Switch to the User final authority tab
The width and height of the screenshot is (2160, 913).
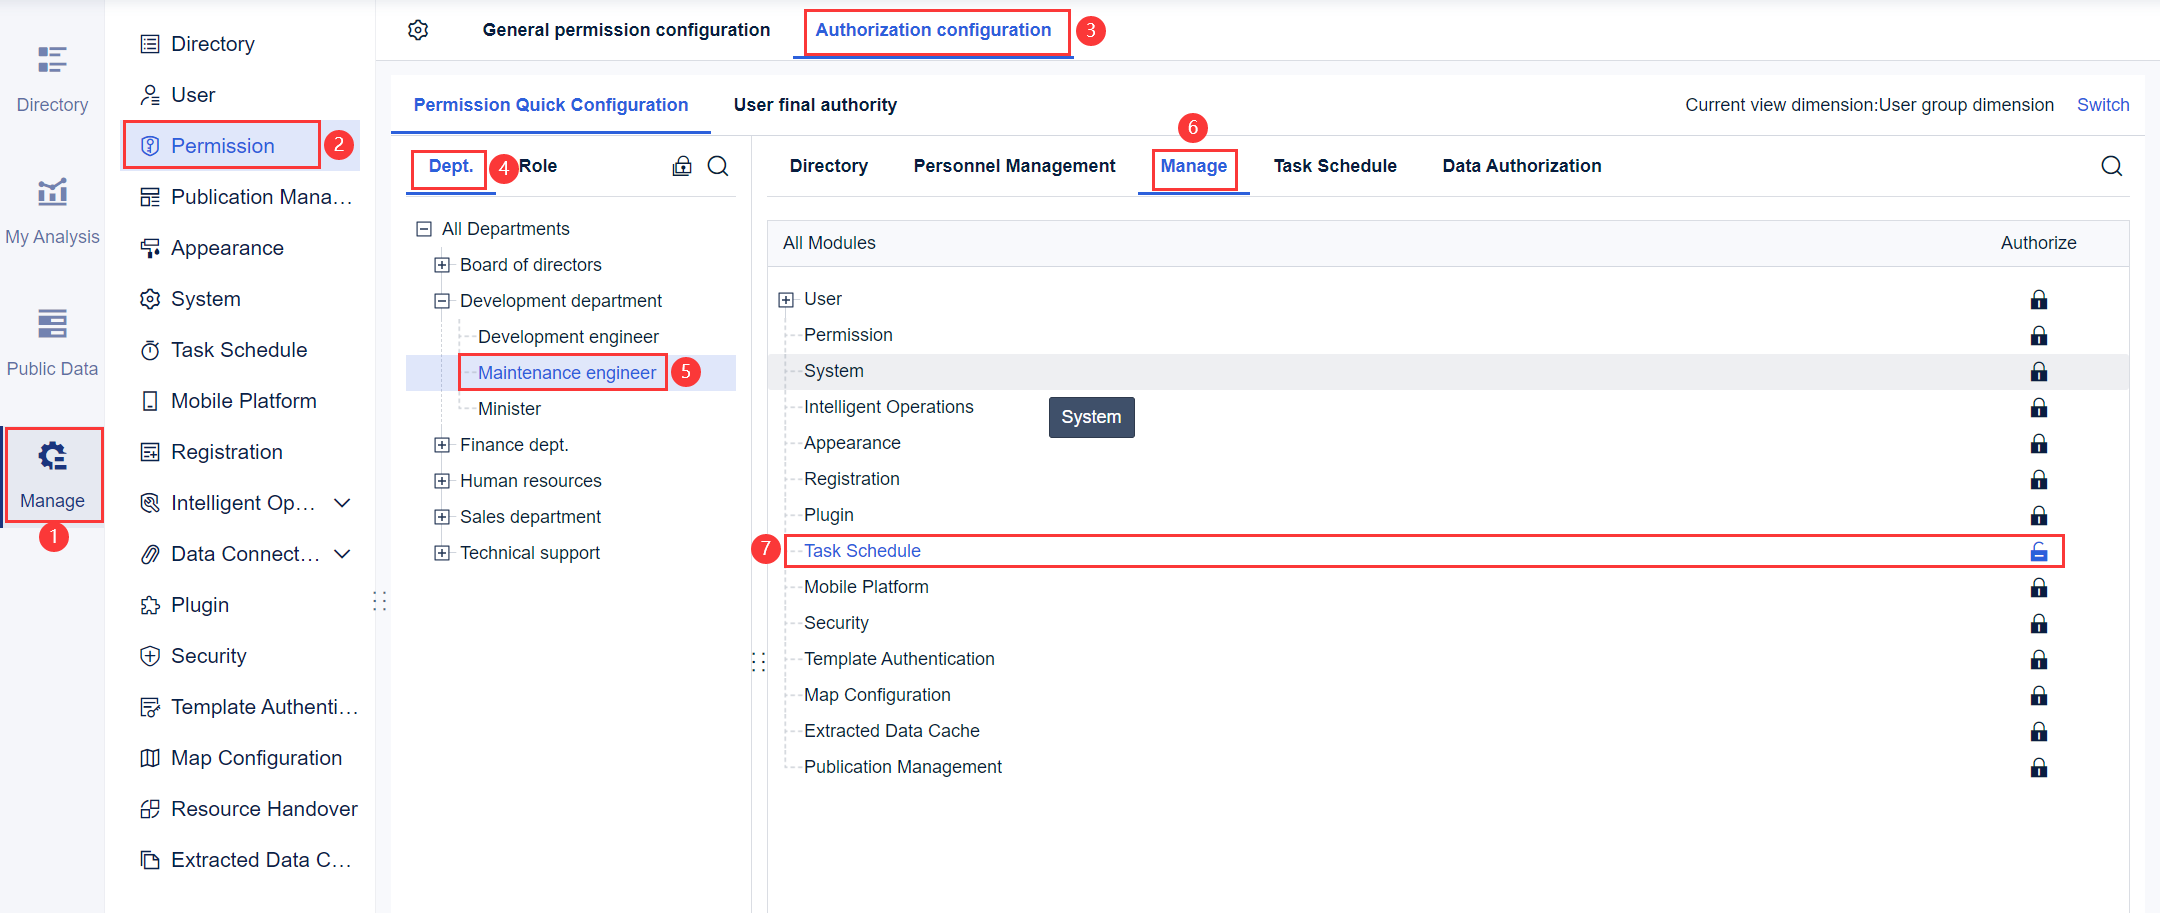(815, 104)
